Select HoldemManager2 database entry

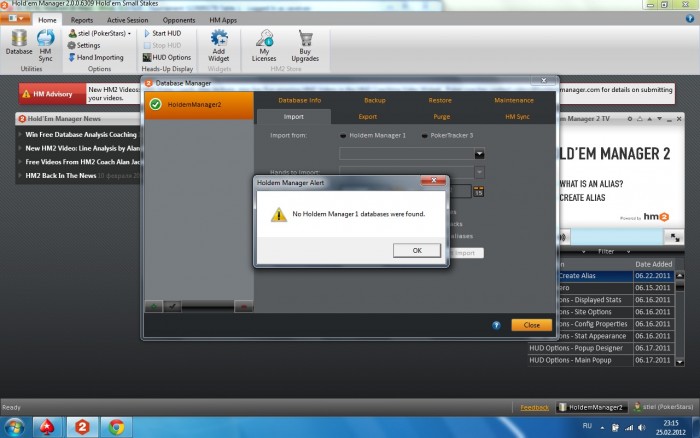tap(199, 105)
